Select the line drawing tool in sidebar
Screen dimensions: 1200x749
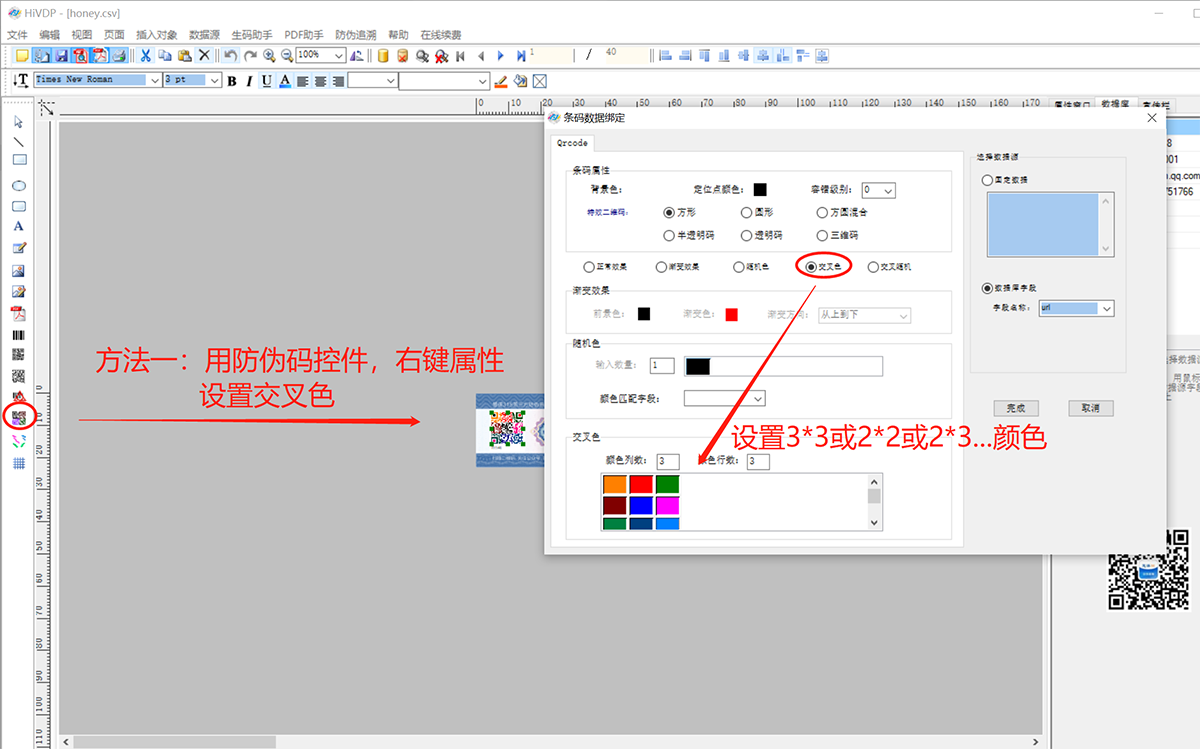18,142
